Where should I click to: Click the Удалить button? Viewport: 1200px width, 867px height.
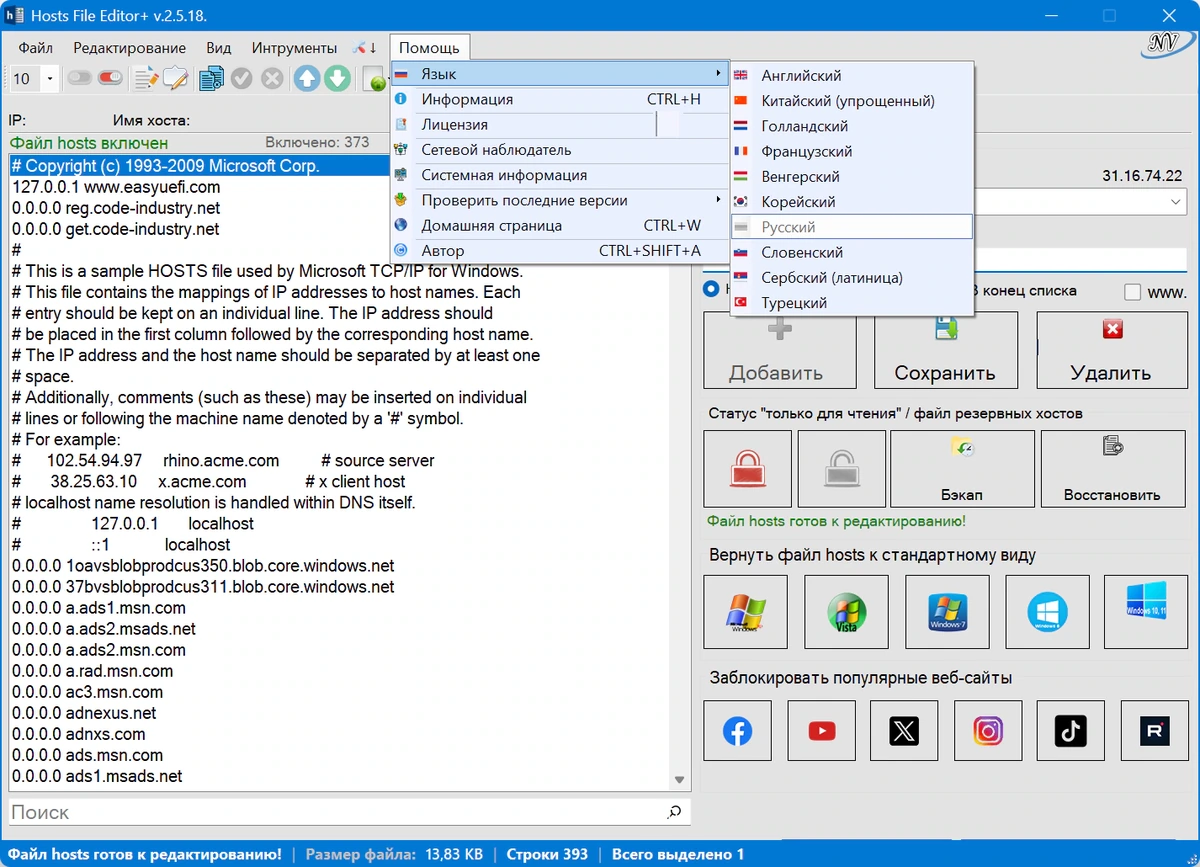coord(1111,350)
